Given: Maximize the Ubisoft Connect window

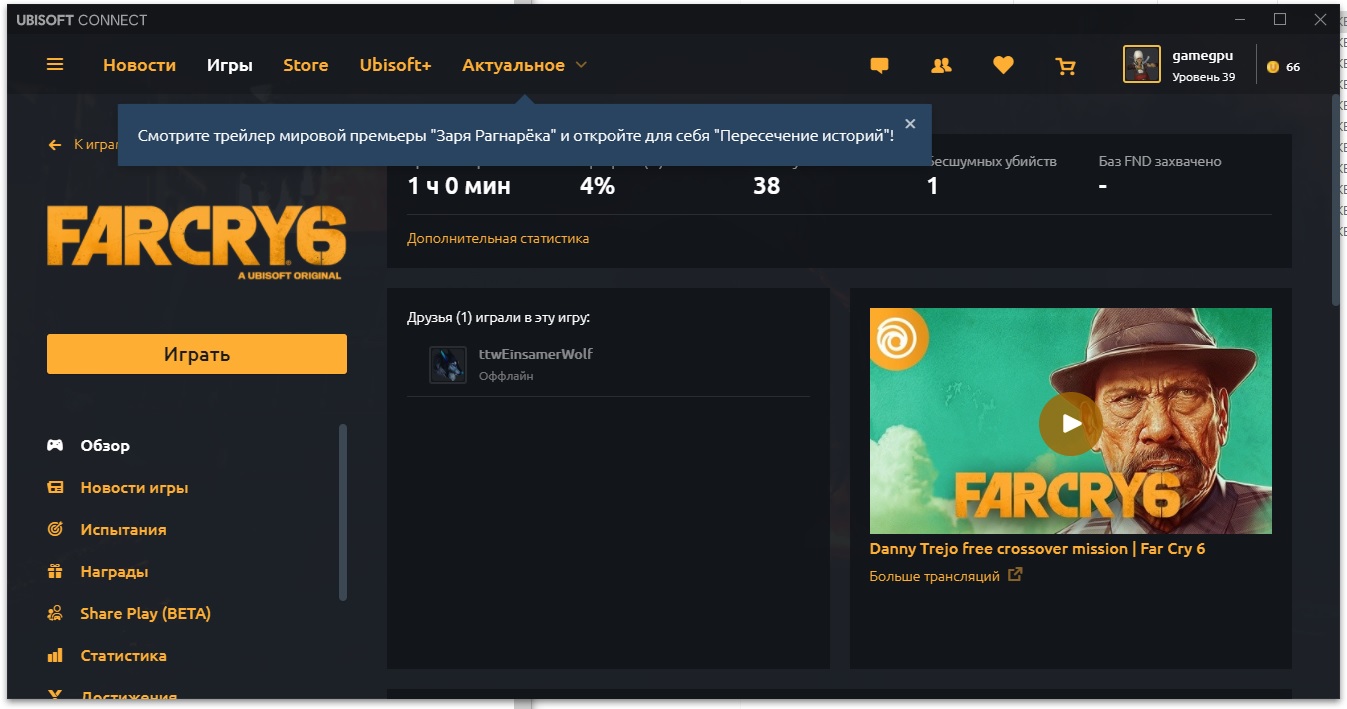Looking at the screenshot, I should 1280,19.
